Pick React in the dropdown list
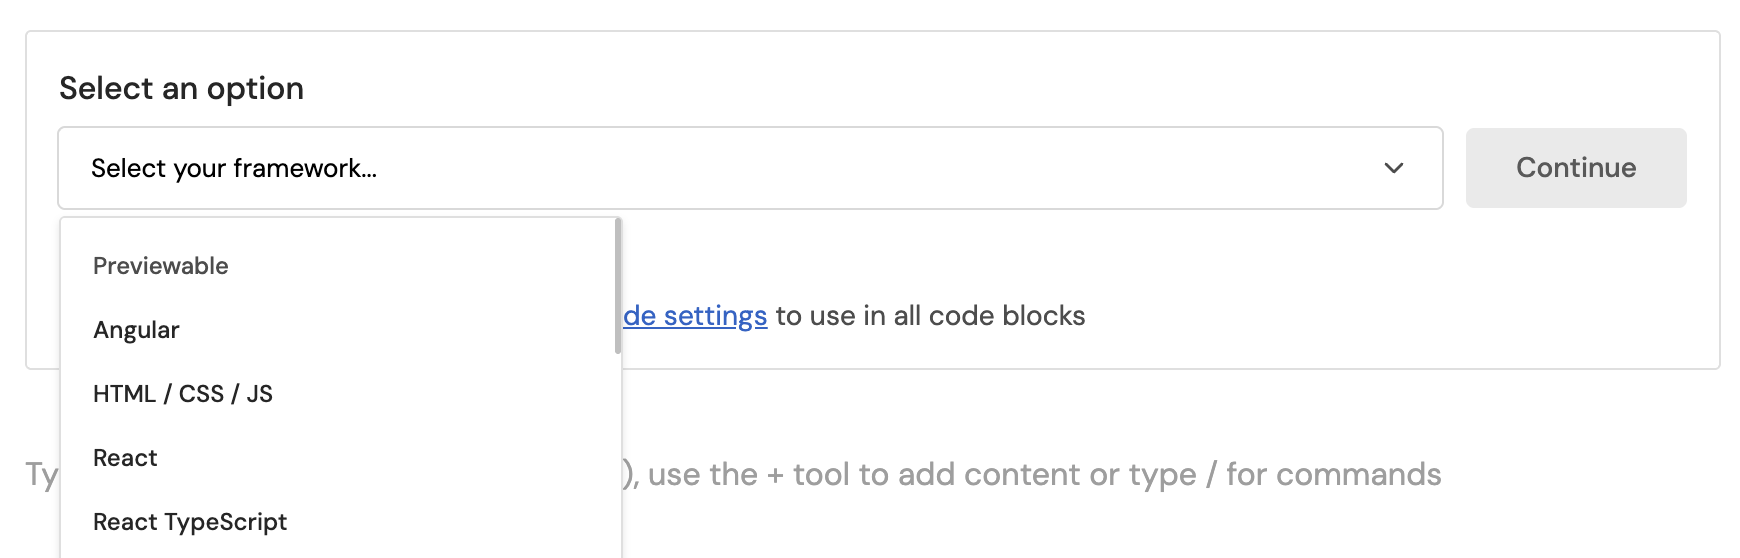This screenshot has height=558, width=1740. [x=125, y=458]
